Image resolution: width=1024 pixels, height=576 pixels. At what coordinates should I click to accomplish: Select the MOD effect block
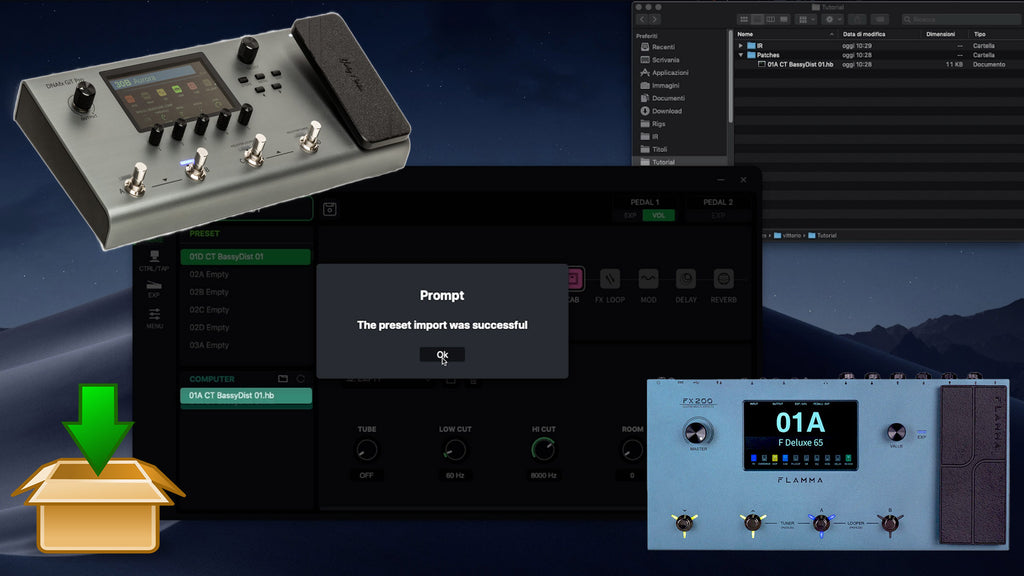(649, 280)
